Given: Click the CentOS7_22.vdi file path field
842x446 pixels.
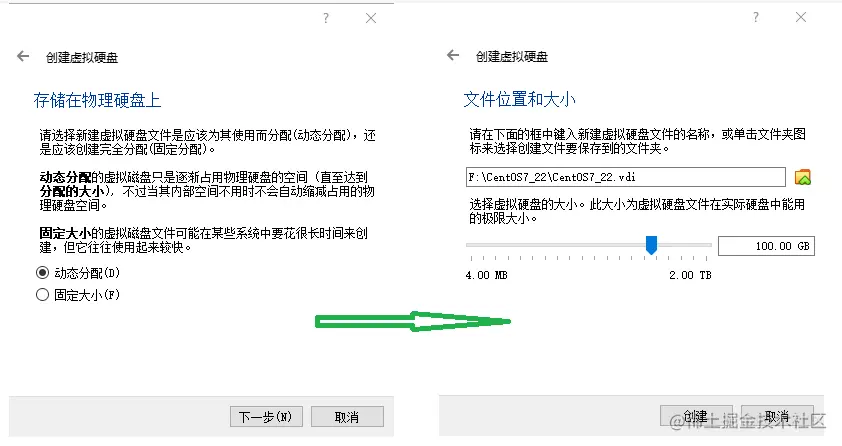Looking at the screenshot, I should point(626,177).
